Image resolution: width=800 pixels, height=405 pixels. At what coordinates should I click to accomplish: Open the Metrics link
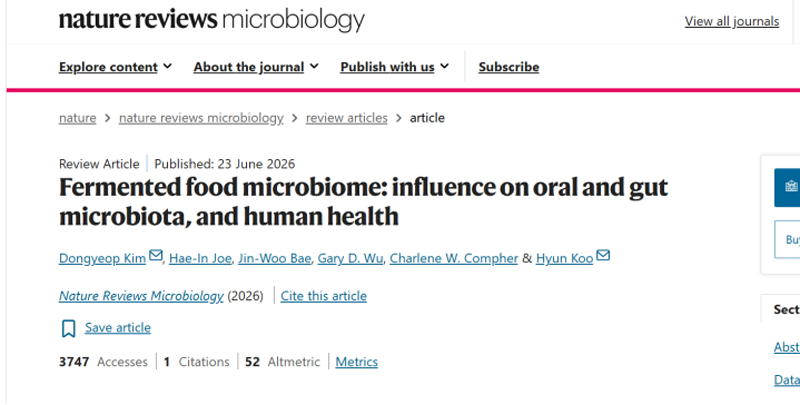pyautogui.click(x=357, y=362)
